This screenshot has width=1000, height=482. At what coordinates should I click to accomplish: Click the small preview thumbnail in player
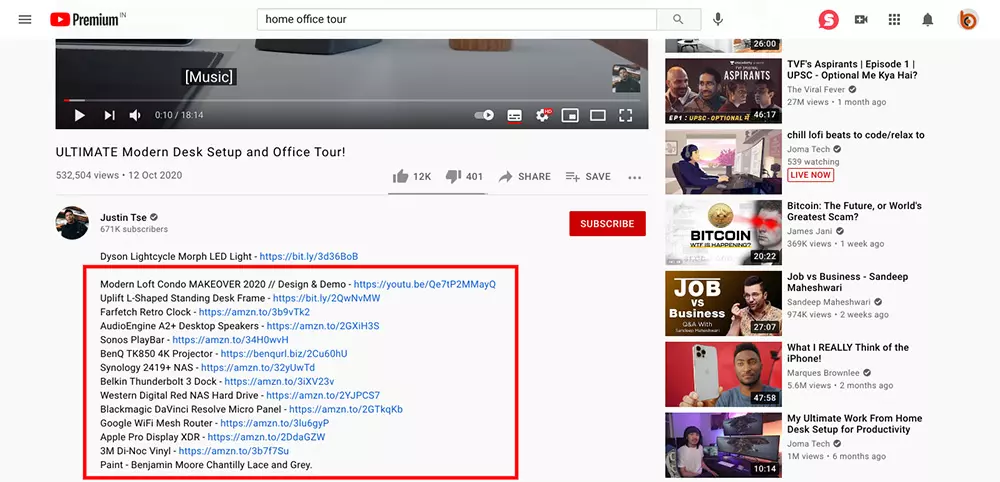coord(626,78)
